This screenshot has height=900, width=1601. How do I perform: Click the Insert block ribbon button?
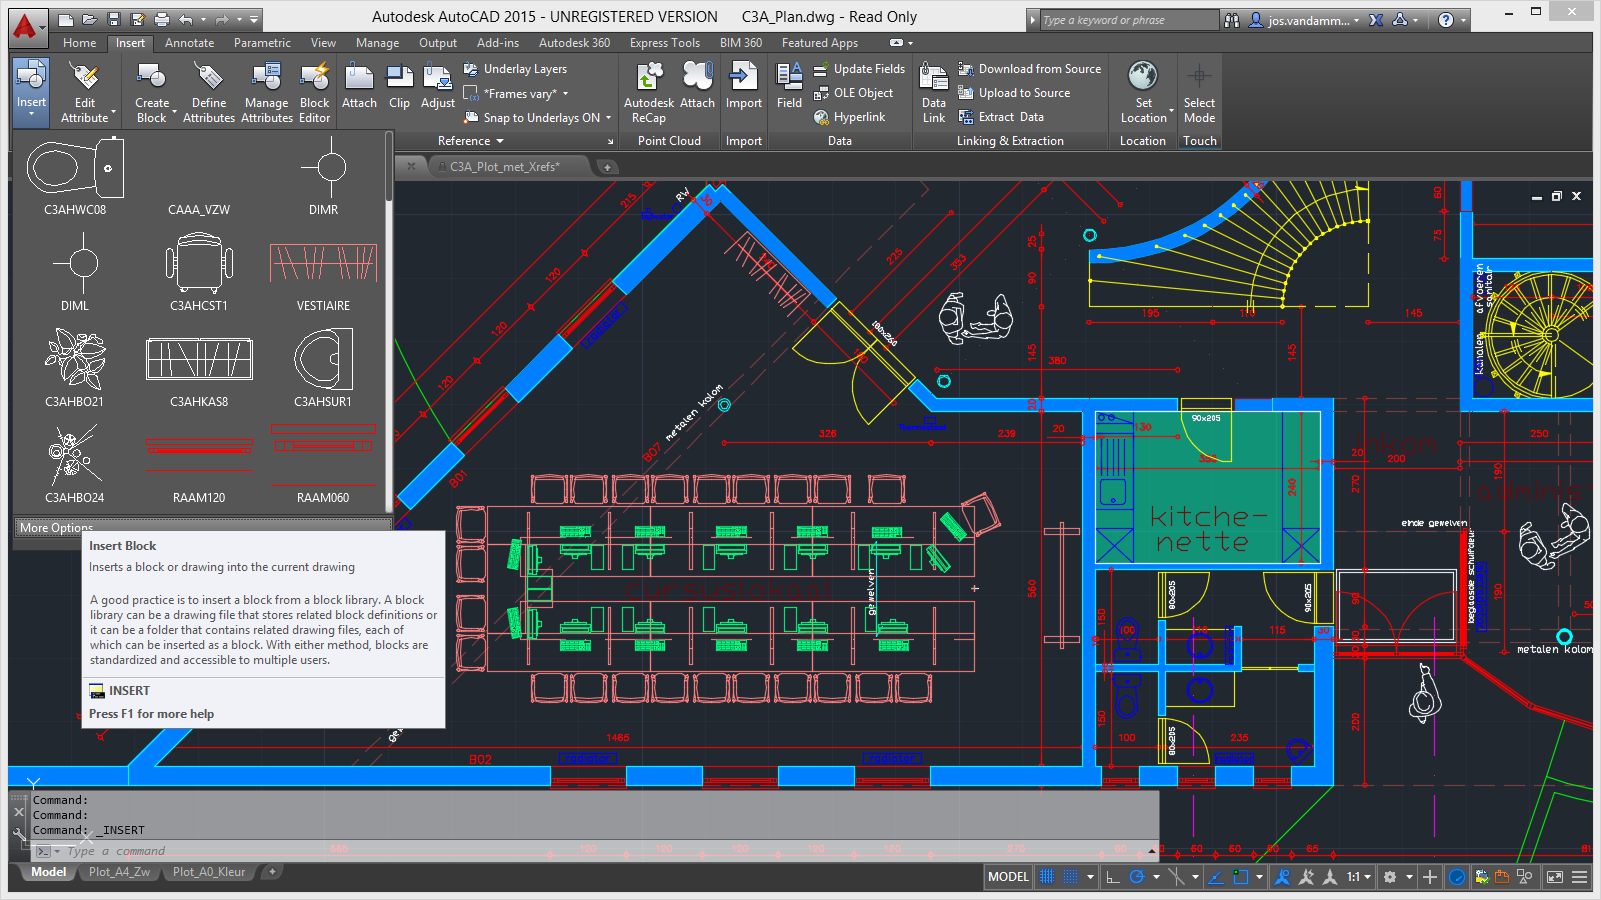[x=31, y=91]
